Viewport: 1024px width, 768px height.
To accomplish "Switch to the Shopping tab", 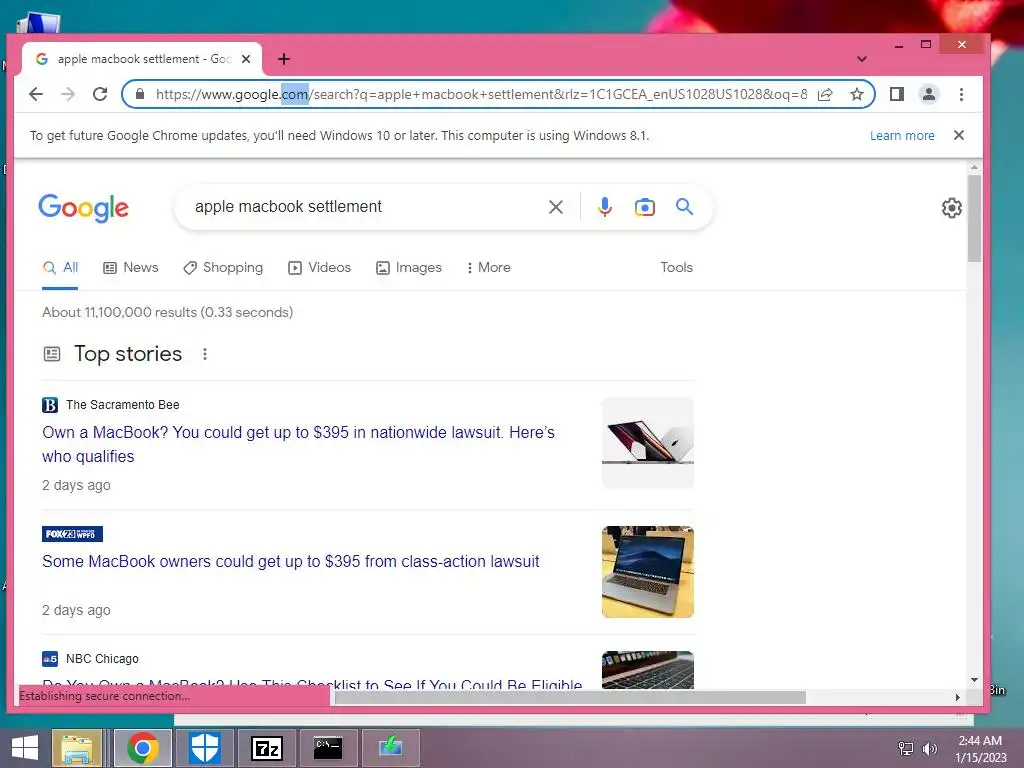I will [x=223, y=268].
